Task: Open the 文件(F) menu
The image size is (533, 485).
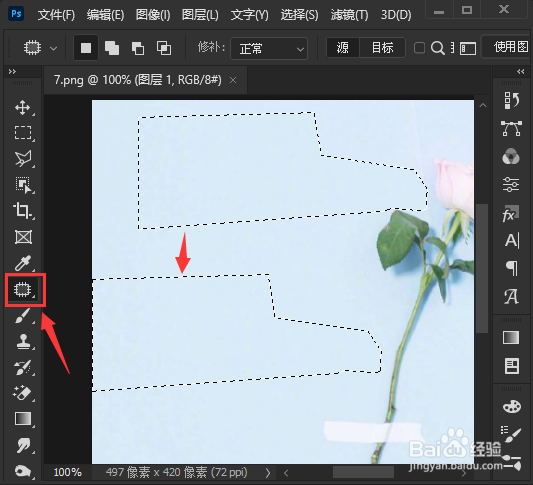Action: coord(56,15)
